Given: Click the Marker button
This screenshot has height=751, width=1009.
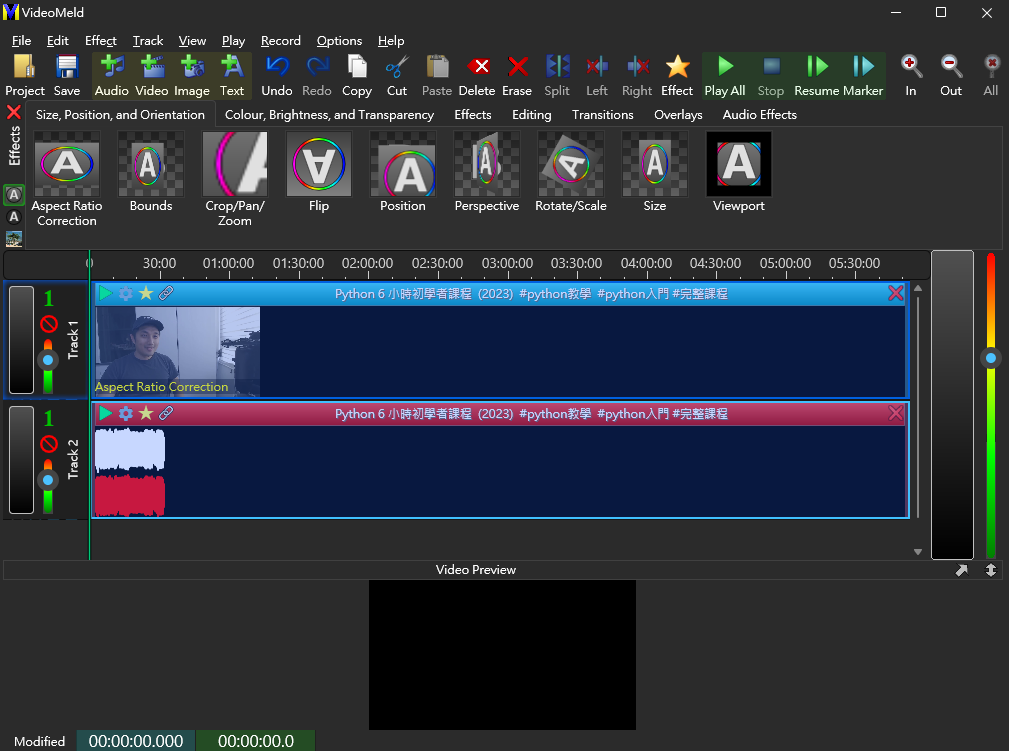Looking at the screenshot, I should pyautogui.click(x=863, y=75).
